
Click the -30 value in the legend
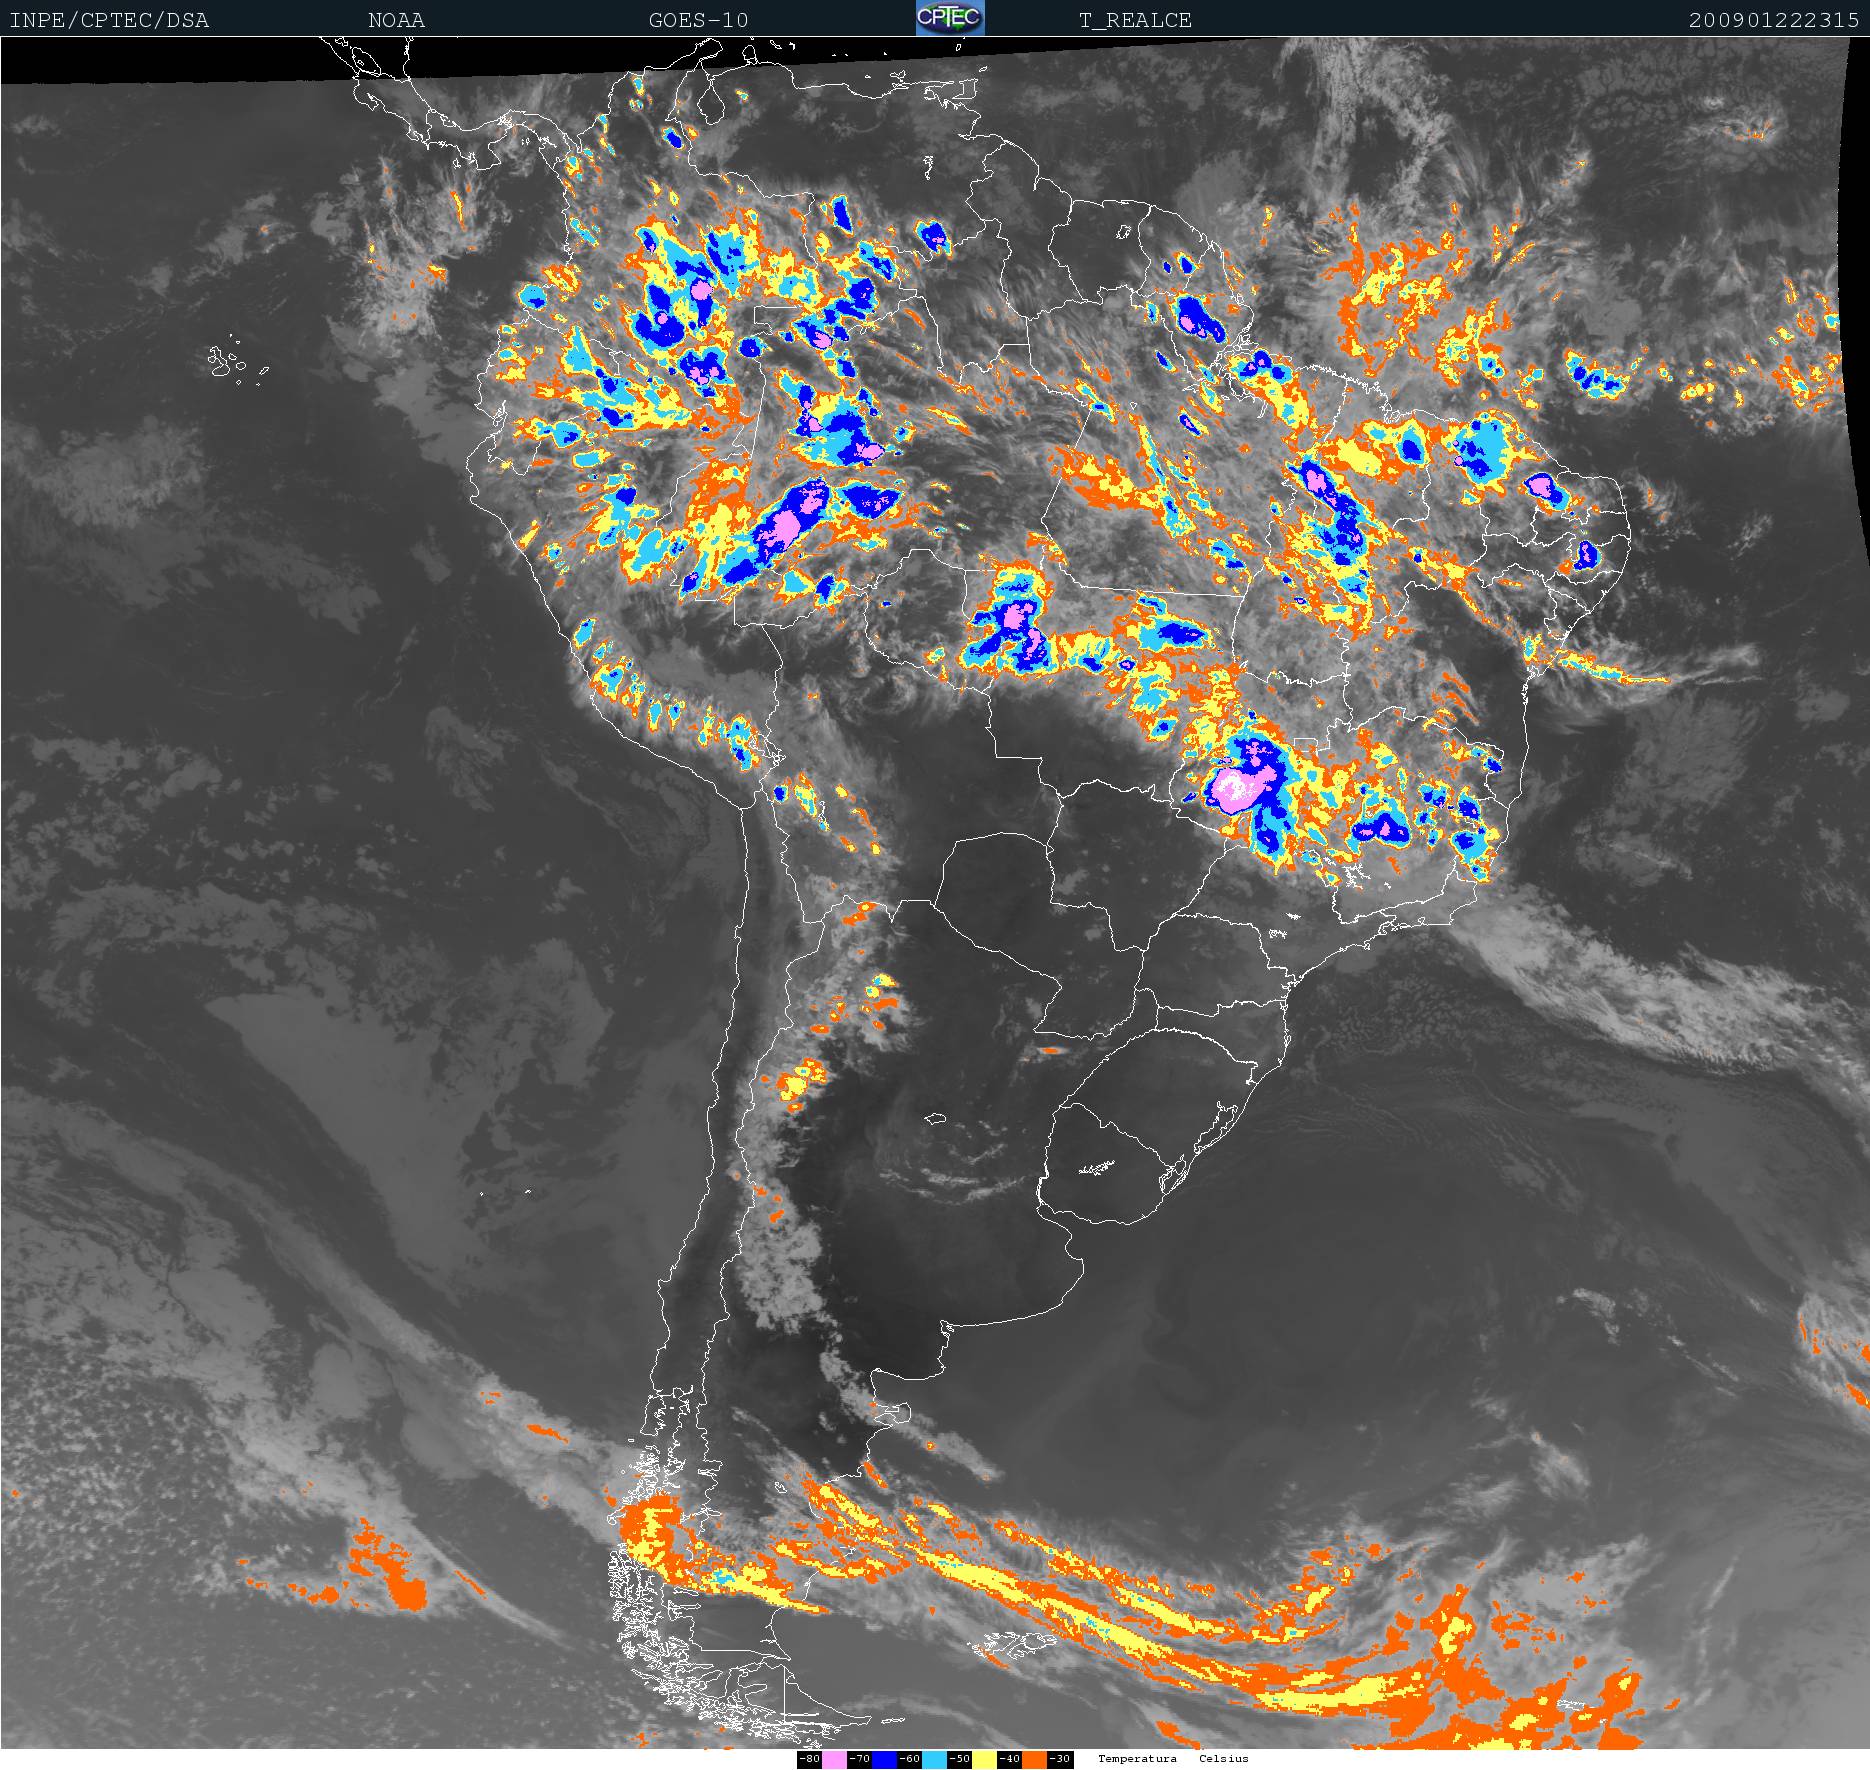click(x=1059, y=1759)
